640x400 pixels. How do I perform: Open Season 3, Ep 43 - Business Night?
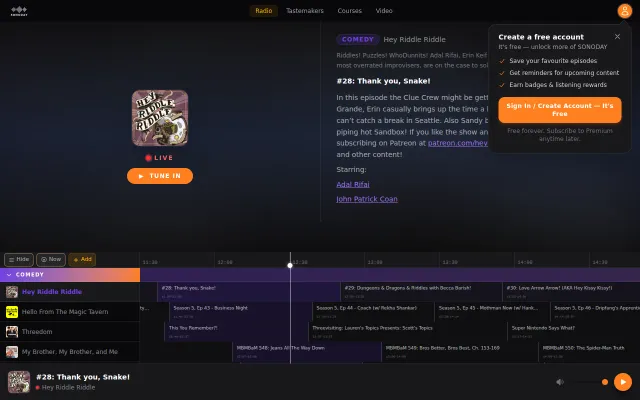point(241,312)
